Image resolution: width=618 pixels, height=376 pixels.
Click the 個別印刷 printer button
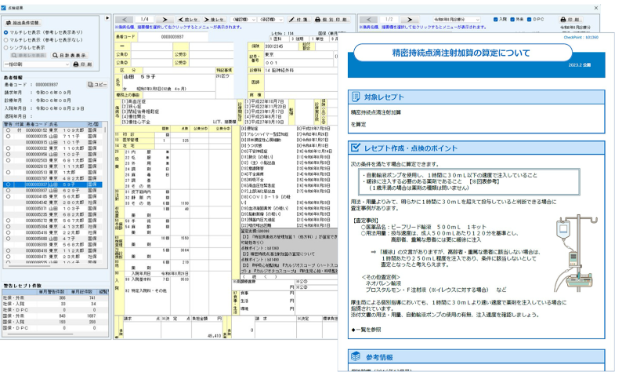tap(331, 19)
